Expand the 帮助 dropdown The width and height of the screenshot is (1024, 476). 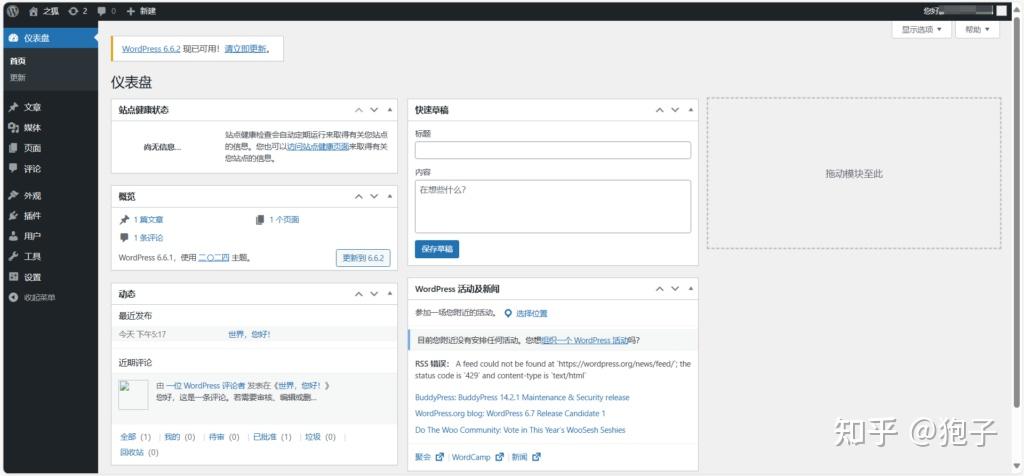click(x=977, y=29)
